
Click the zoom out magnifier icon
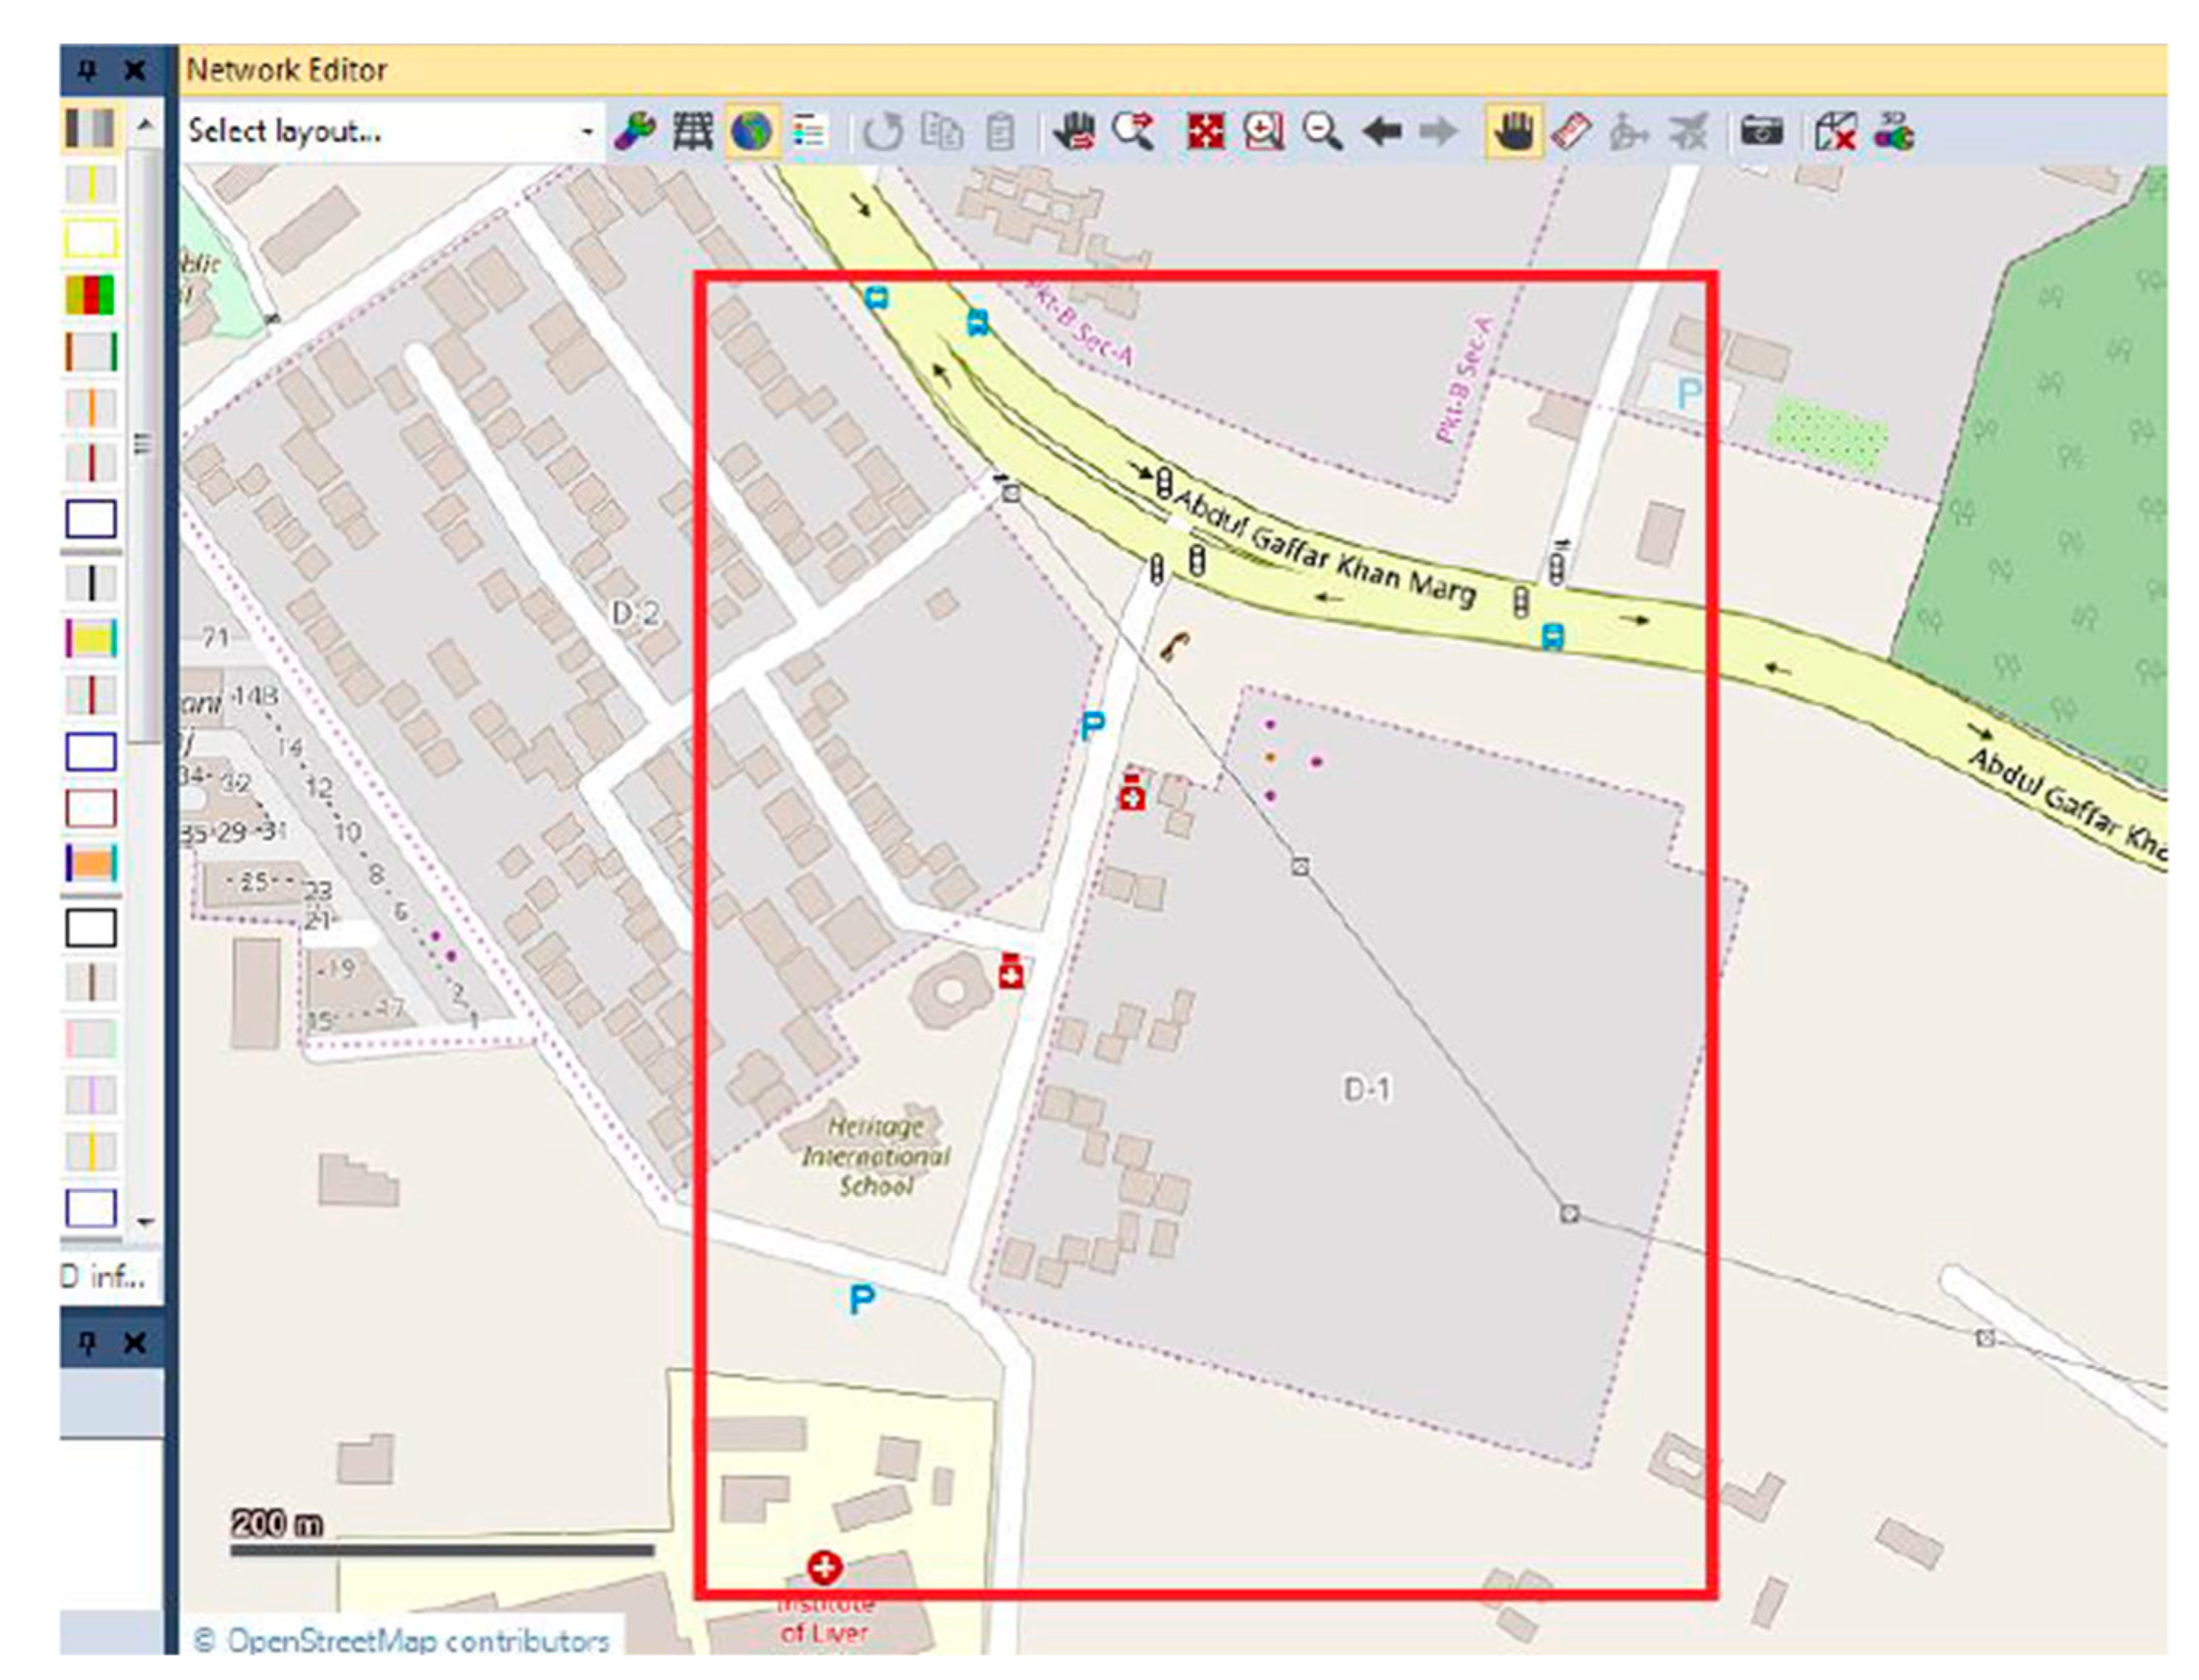click(1321, 131)
